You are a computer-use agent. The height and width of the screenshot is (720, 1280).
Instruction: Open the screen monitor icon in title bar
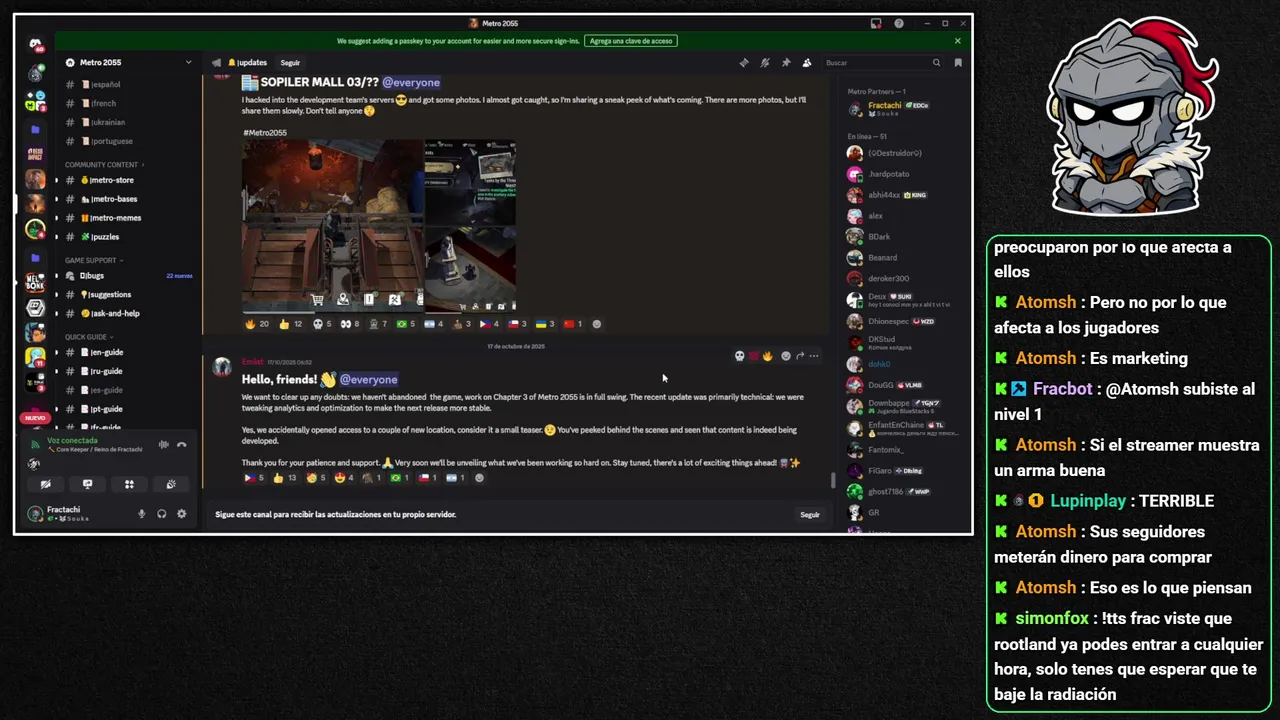click(x=876, y=23)
